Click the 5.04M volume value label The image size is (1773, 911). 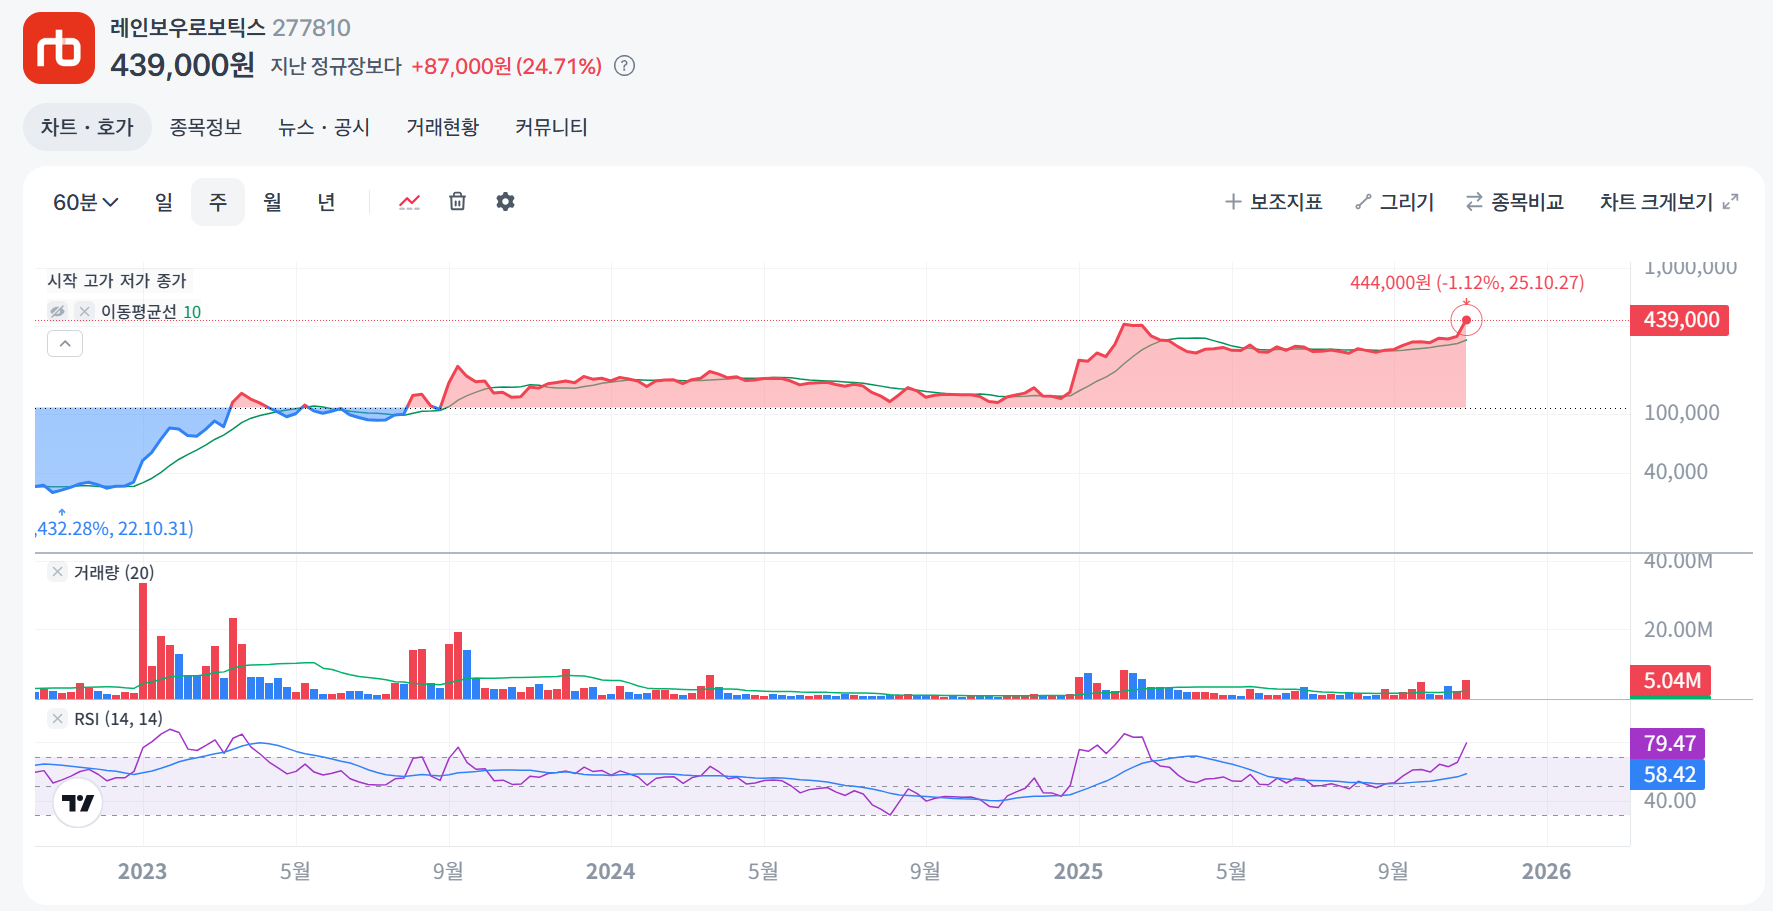[1671, 680]
